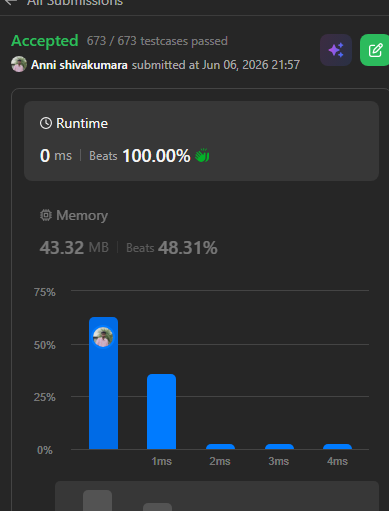Click the 25% axis label
The height and width of the screenshot is (511, 389).
click(x=44, y=397)
